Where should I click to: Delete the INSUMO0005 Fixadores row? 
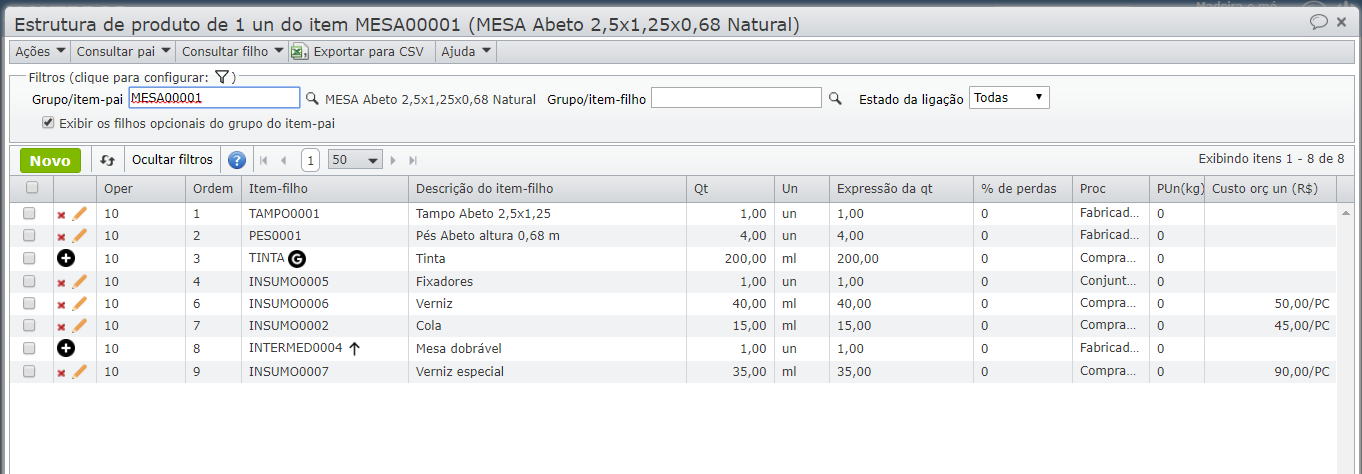61,283
